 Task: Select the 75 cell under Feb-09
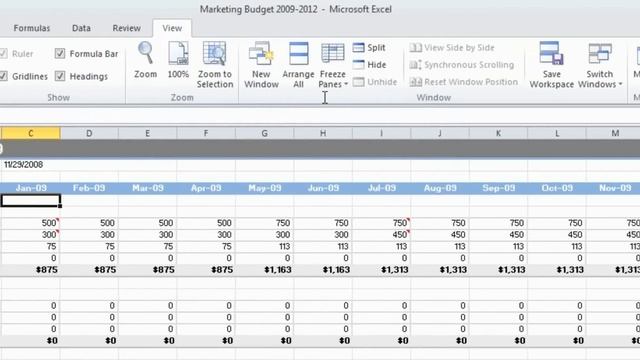click(89, 247)
